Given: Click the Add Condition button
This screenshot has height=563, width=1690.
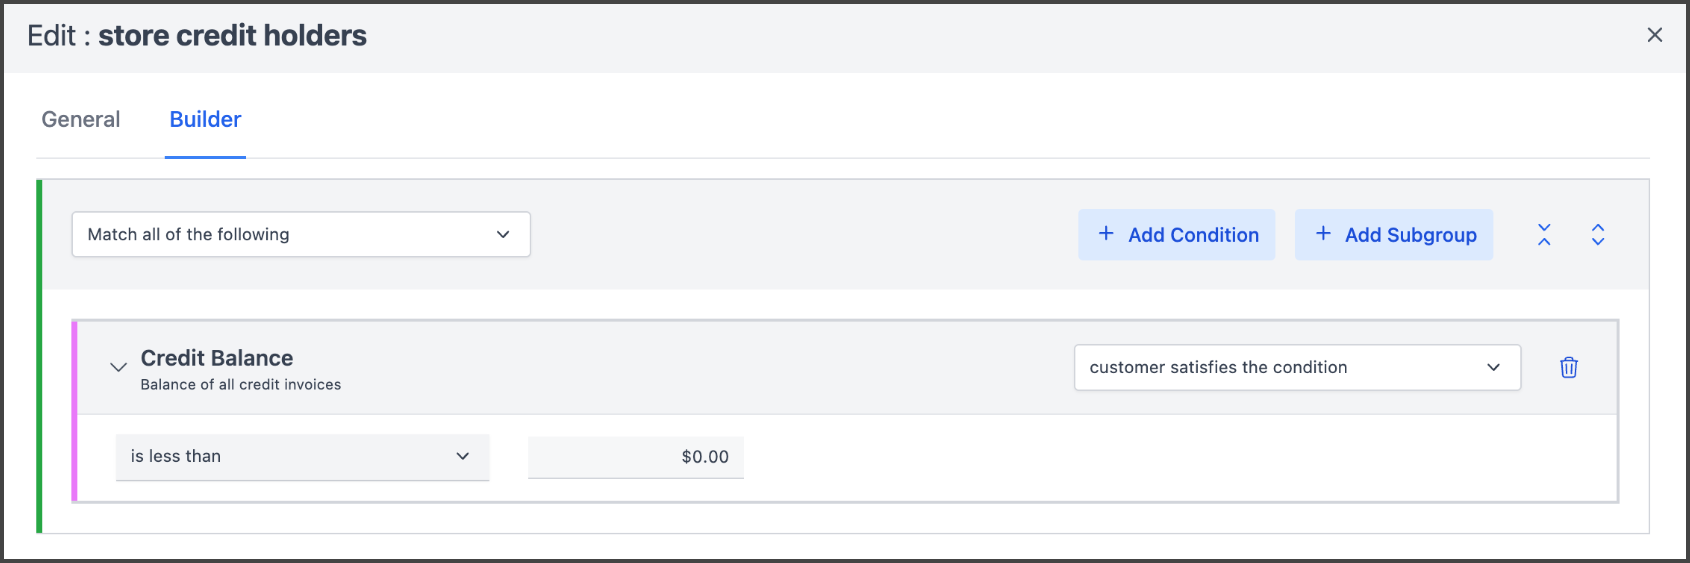Looking at the screenshot, I should 1176,235.
